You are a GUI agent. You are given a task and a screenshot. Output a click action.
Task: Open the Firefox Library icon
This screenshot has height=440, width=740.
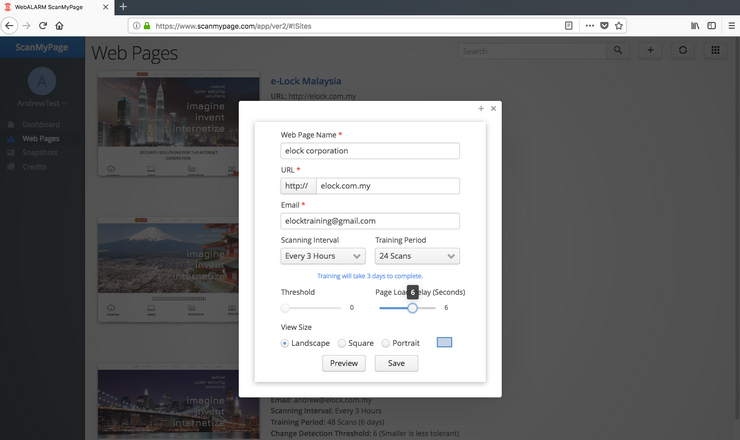coord(695,25)
